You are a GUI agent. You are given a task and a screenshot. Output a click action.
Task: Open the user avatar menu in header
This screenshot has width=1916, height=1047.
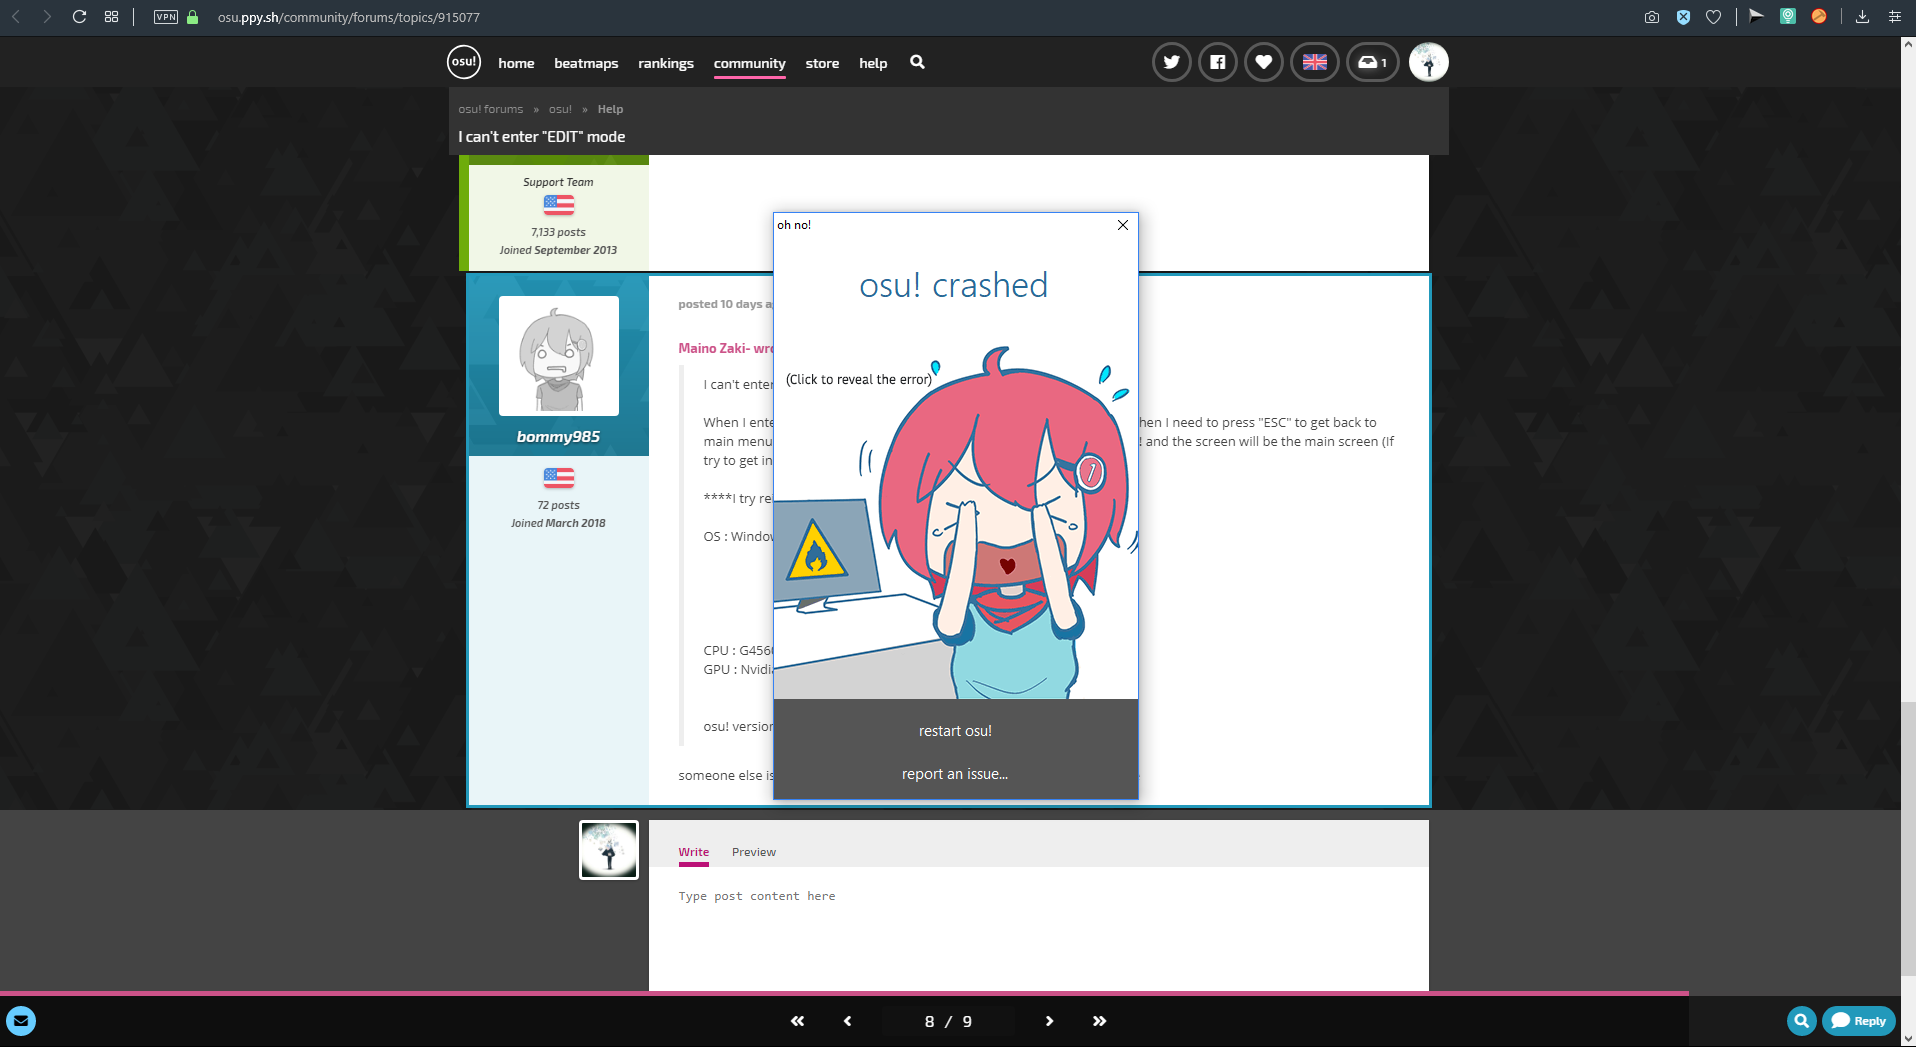(x=1428, y=62)
